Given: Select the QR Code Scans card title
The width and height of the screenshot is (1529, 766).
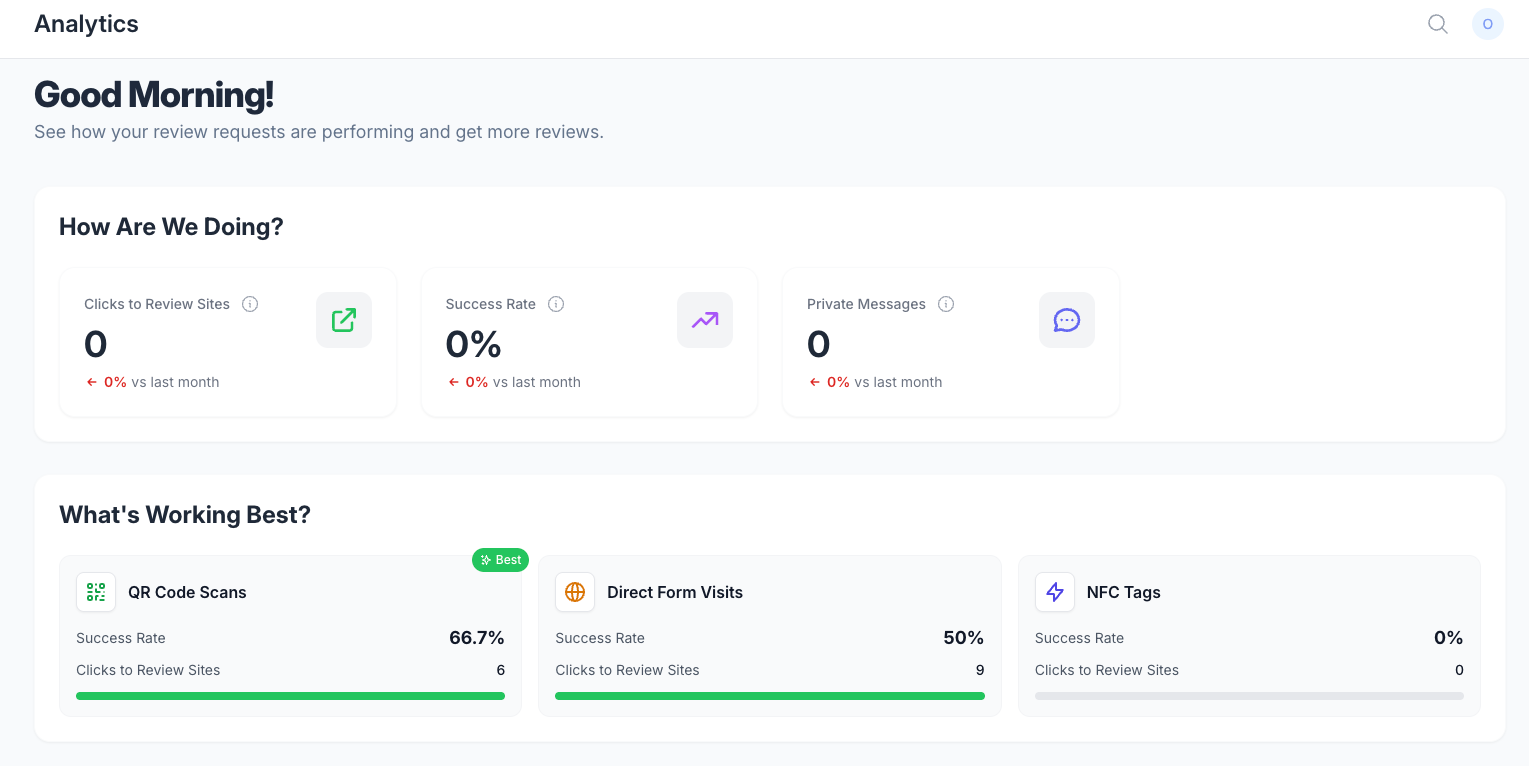Looking at the screenshot, I should [x=187, y=592].
